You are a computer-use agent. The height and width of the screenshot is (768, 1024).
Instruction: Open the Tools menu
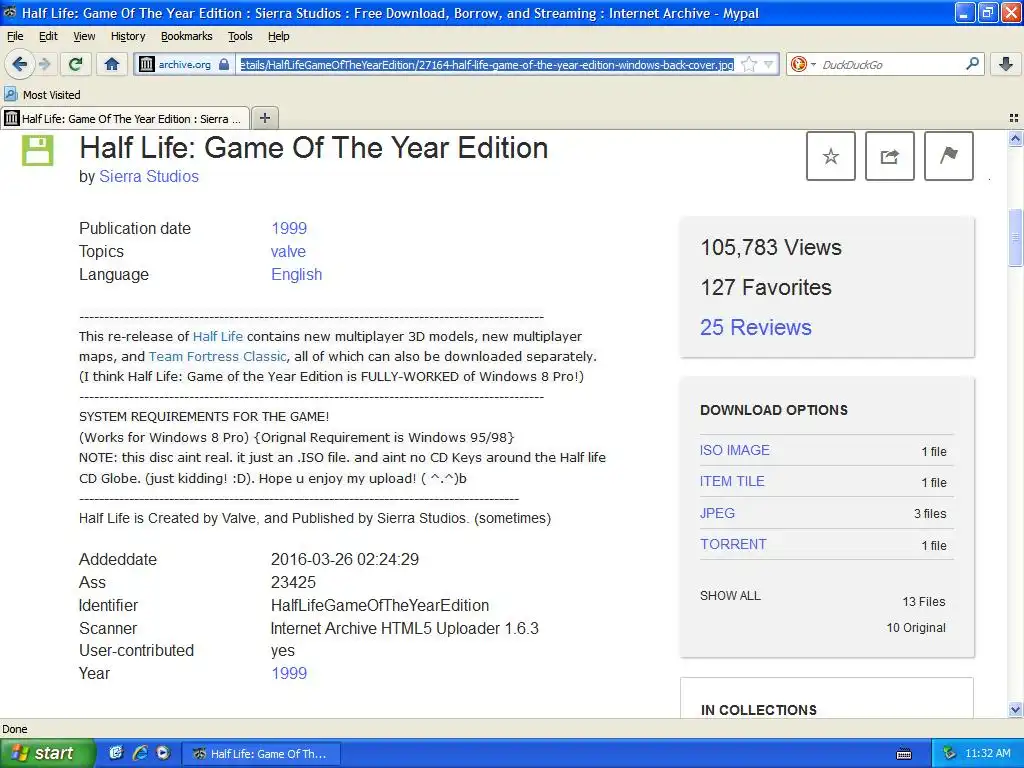(240, 36)
